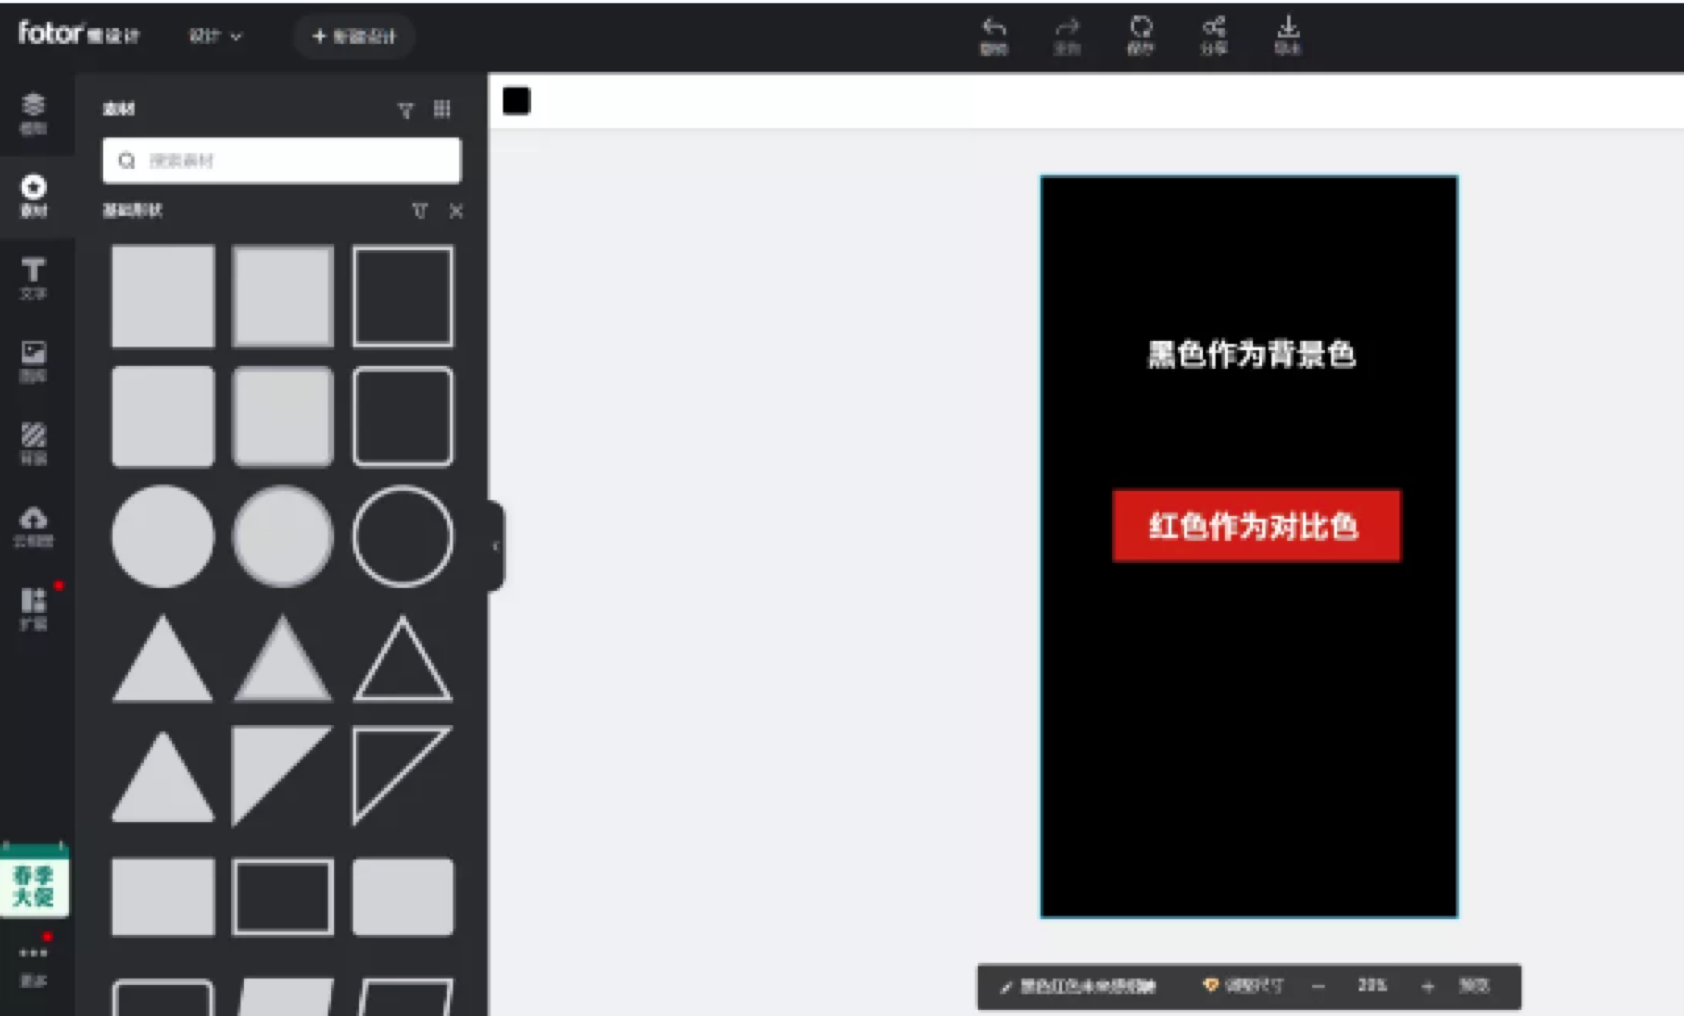Click the plus New Design button
Screen dimensions: 1684x1016
click(x=354, y=36)
